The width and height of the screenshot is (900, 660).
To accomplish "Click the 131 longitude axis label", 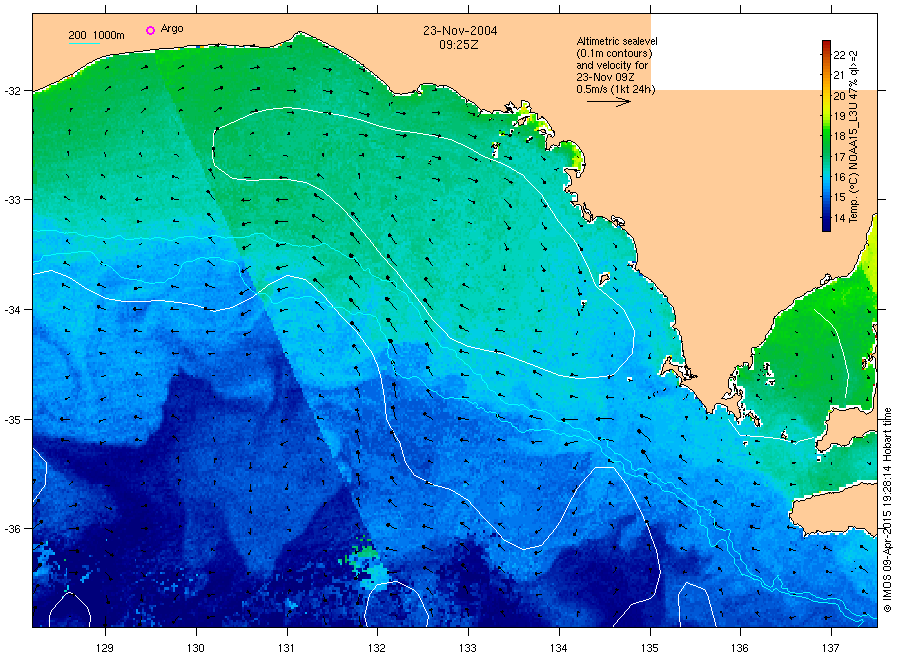I will [286, 648].
